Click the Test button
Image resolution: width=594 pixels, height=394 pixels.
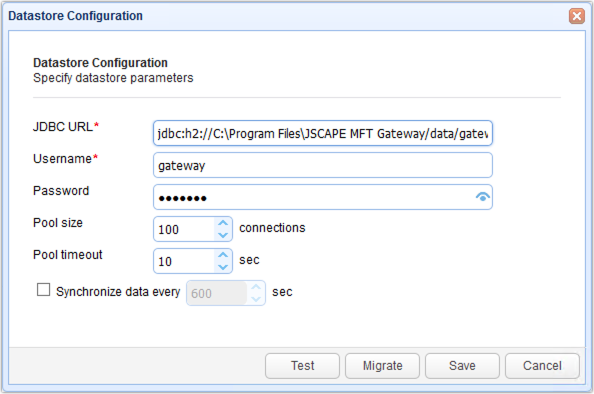click(302, 366)
